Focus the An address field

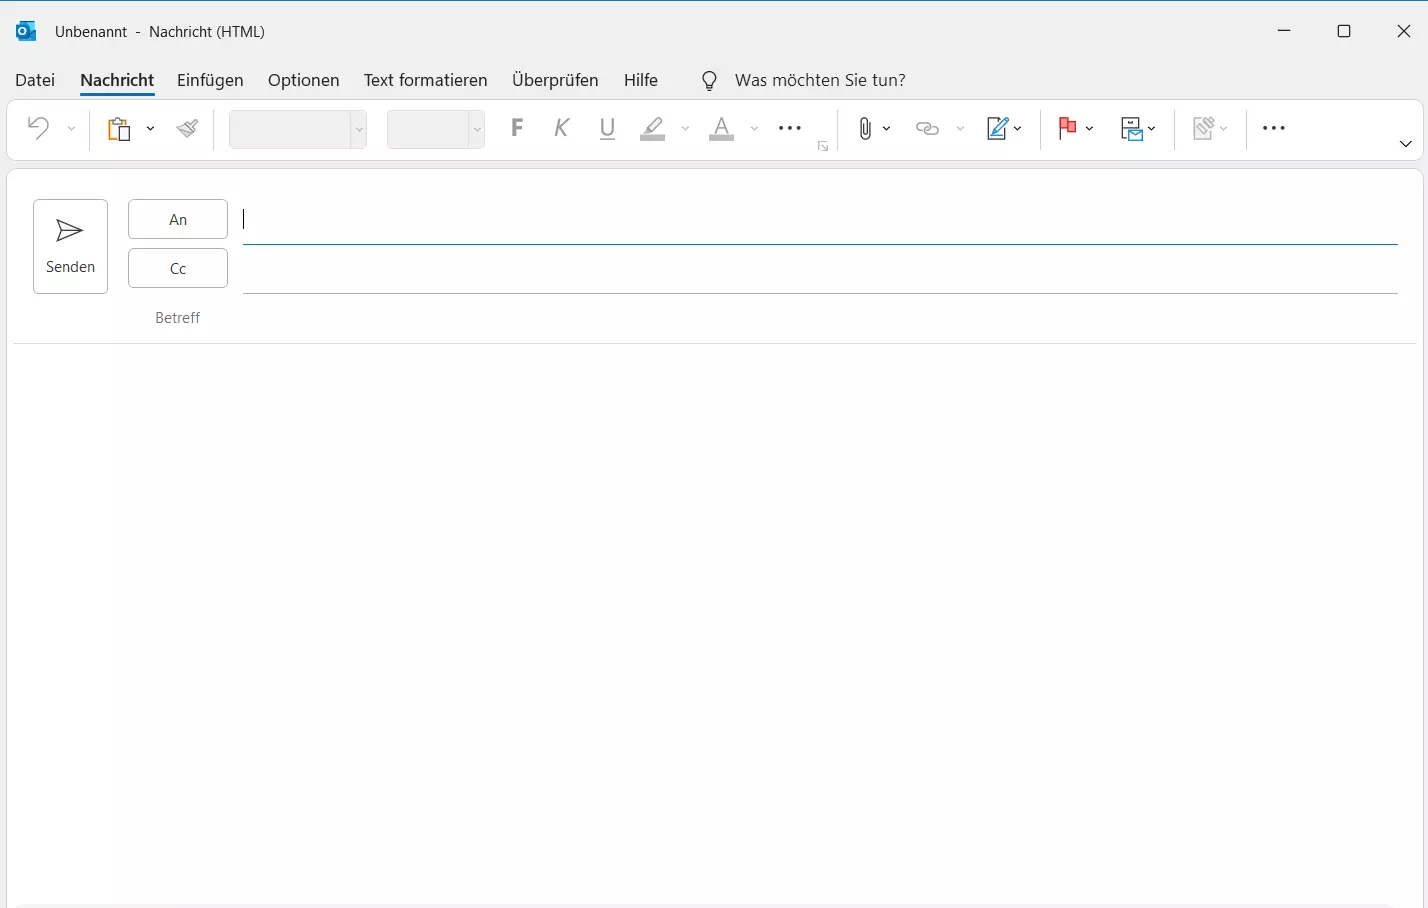point(820,220)
